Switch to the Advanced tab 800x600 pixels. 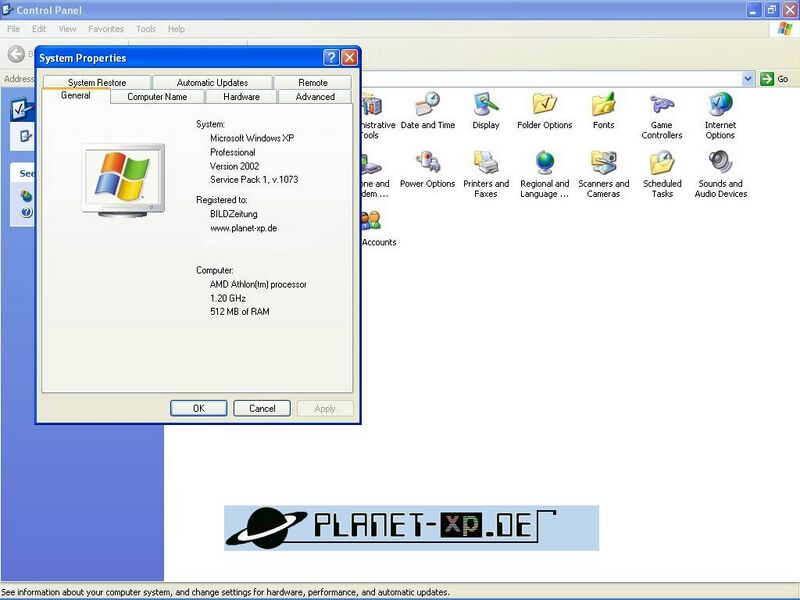(x=315, y=96)
